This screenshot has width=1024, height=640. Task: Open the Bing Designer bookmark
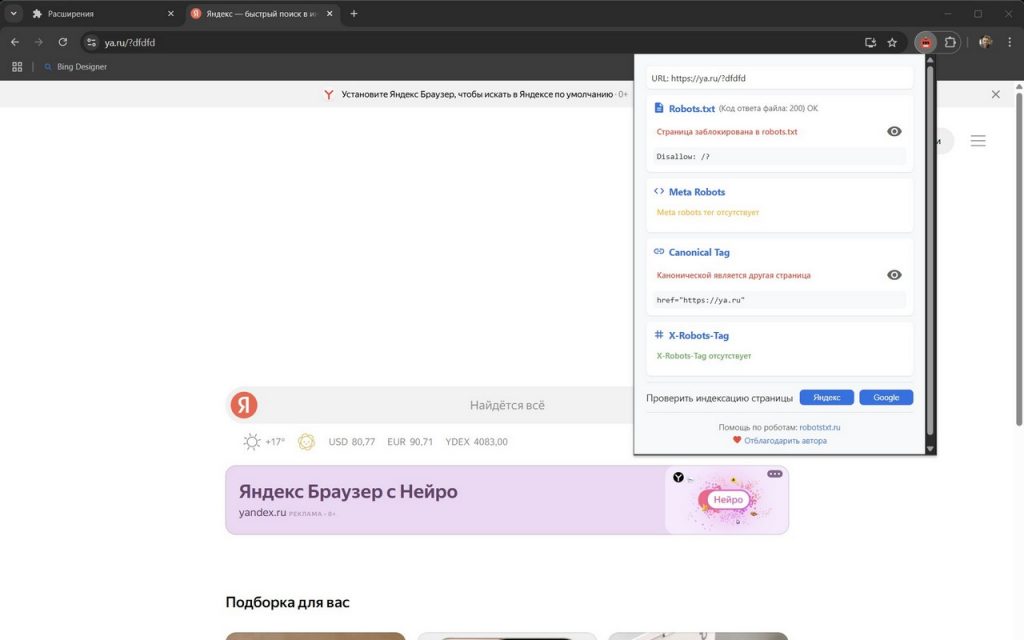coord(75,67)
